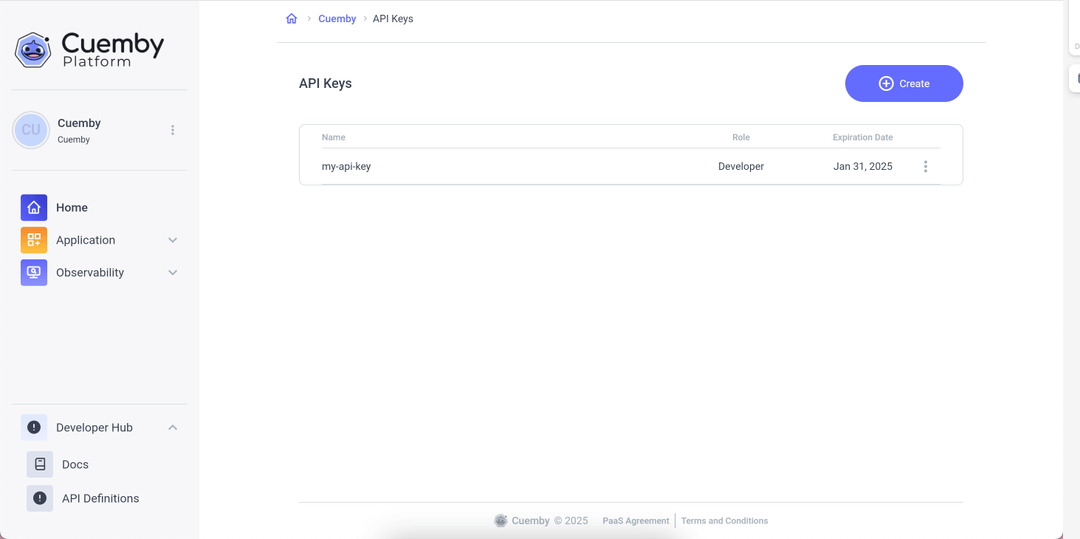Viewport: 1080px width, 539px height.
Task: Open the PaaS Agreement link
Action: [636, 521]
